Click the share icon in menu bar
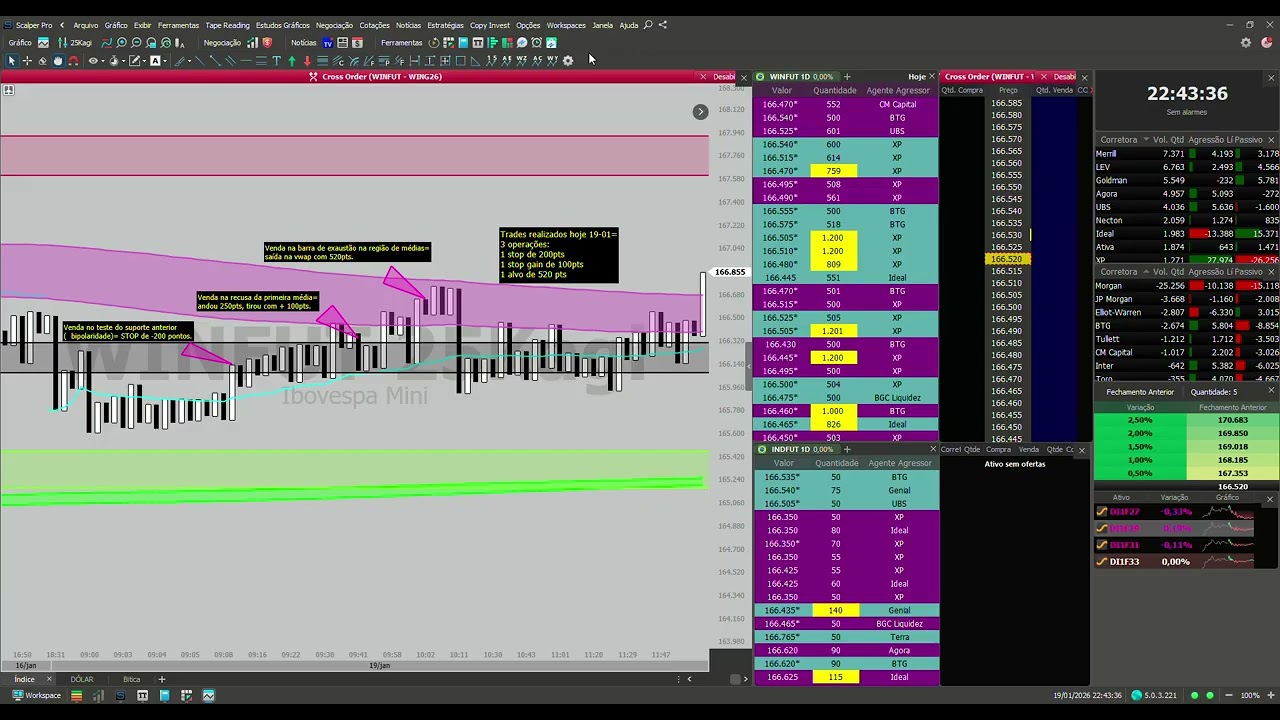1280x720 pixels. [x=662, y=25]
